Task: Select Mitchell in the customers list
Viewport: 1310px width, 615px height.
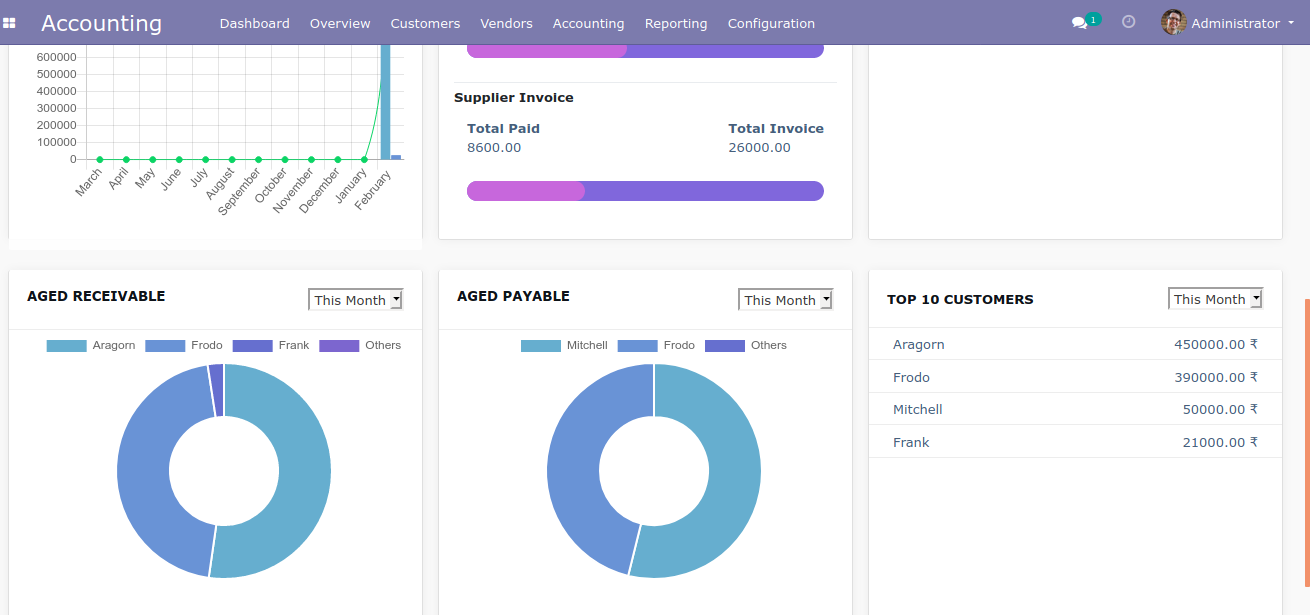Action: click(917, 410)
